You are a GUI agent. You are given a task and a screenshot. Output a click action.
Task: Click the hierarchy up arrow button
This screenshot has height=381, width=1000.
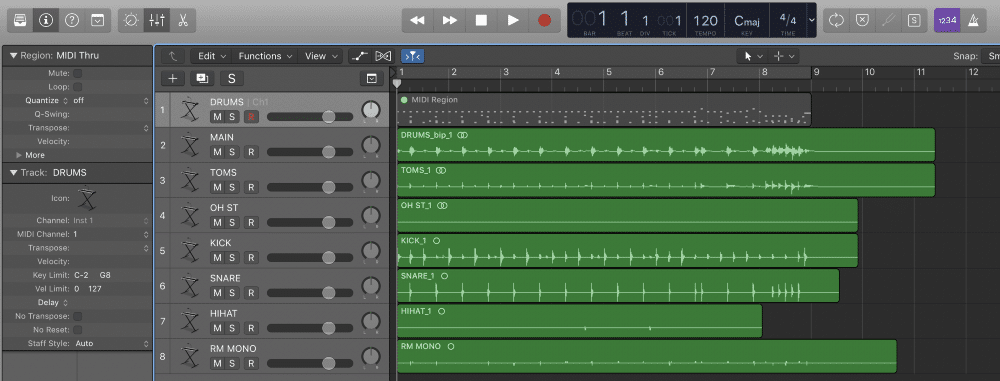172,56
